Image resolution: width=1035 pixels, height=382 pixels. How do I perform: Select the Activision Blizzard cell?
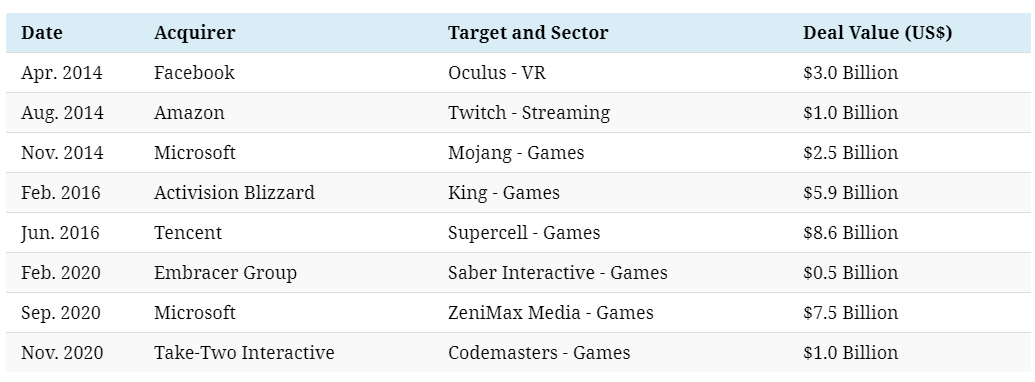pyautogui.click(x=234, y=193)
